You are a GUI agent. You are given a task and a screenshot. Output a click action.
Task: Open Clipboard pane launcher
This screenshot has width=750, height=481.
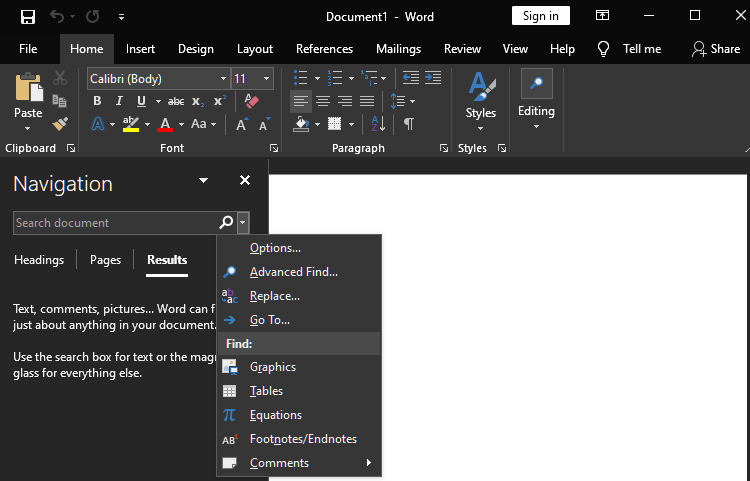point(71,149)
